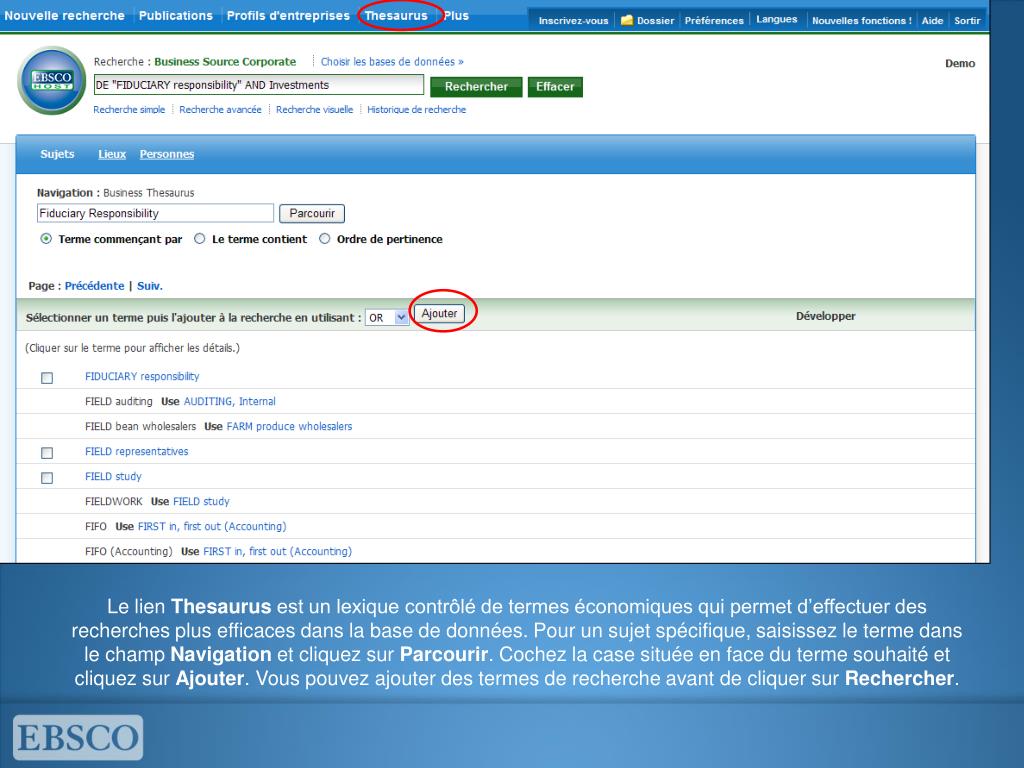The width and height of the screenshot is (1024, 768).
Task: Click the Ajouter button
Action: click(x=440, y=313)
